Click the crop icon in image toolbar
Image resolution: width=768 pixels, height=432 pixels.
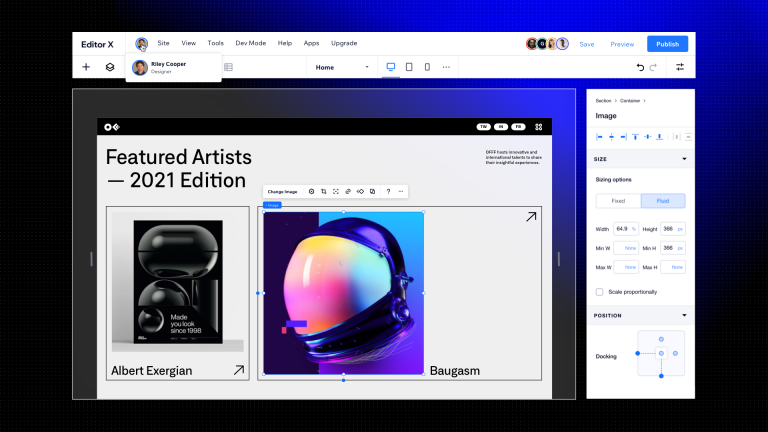(x=323, y=191)
